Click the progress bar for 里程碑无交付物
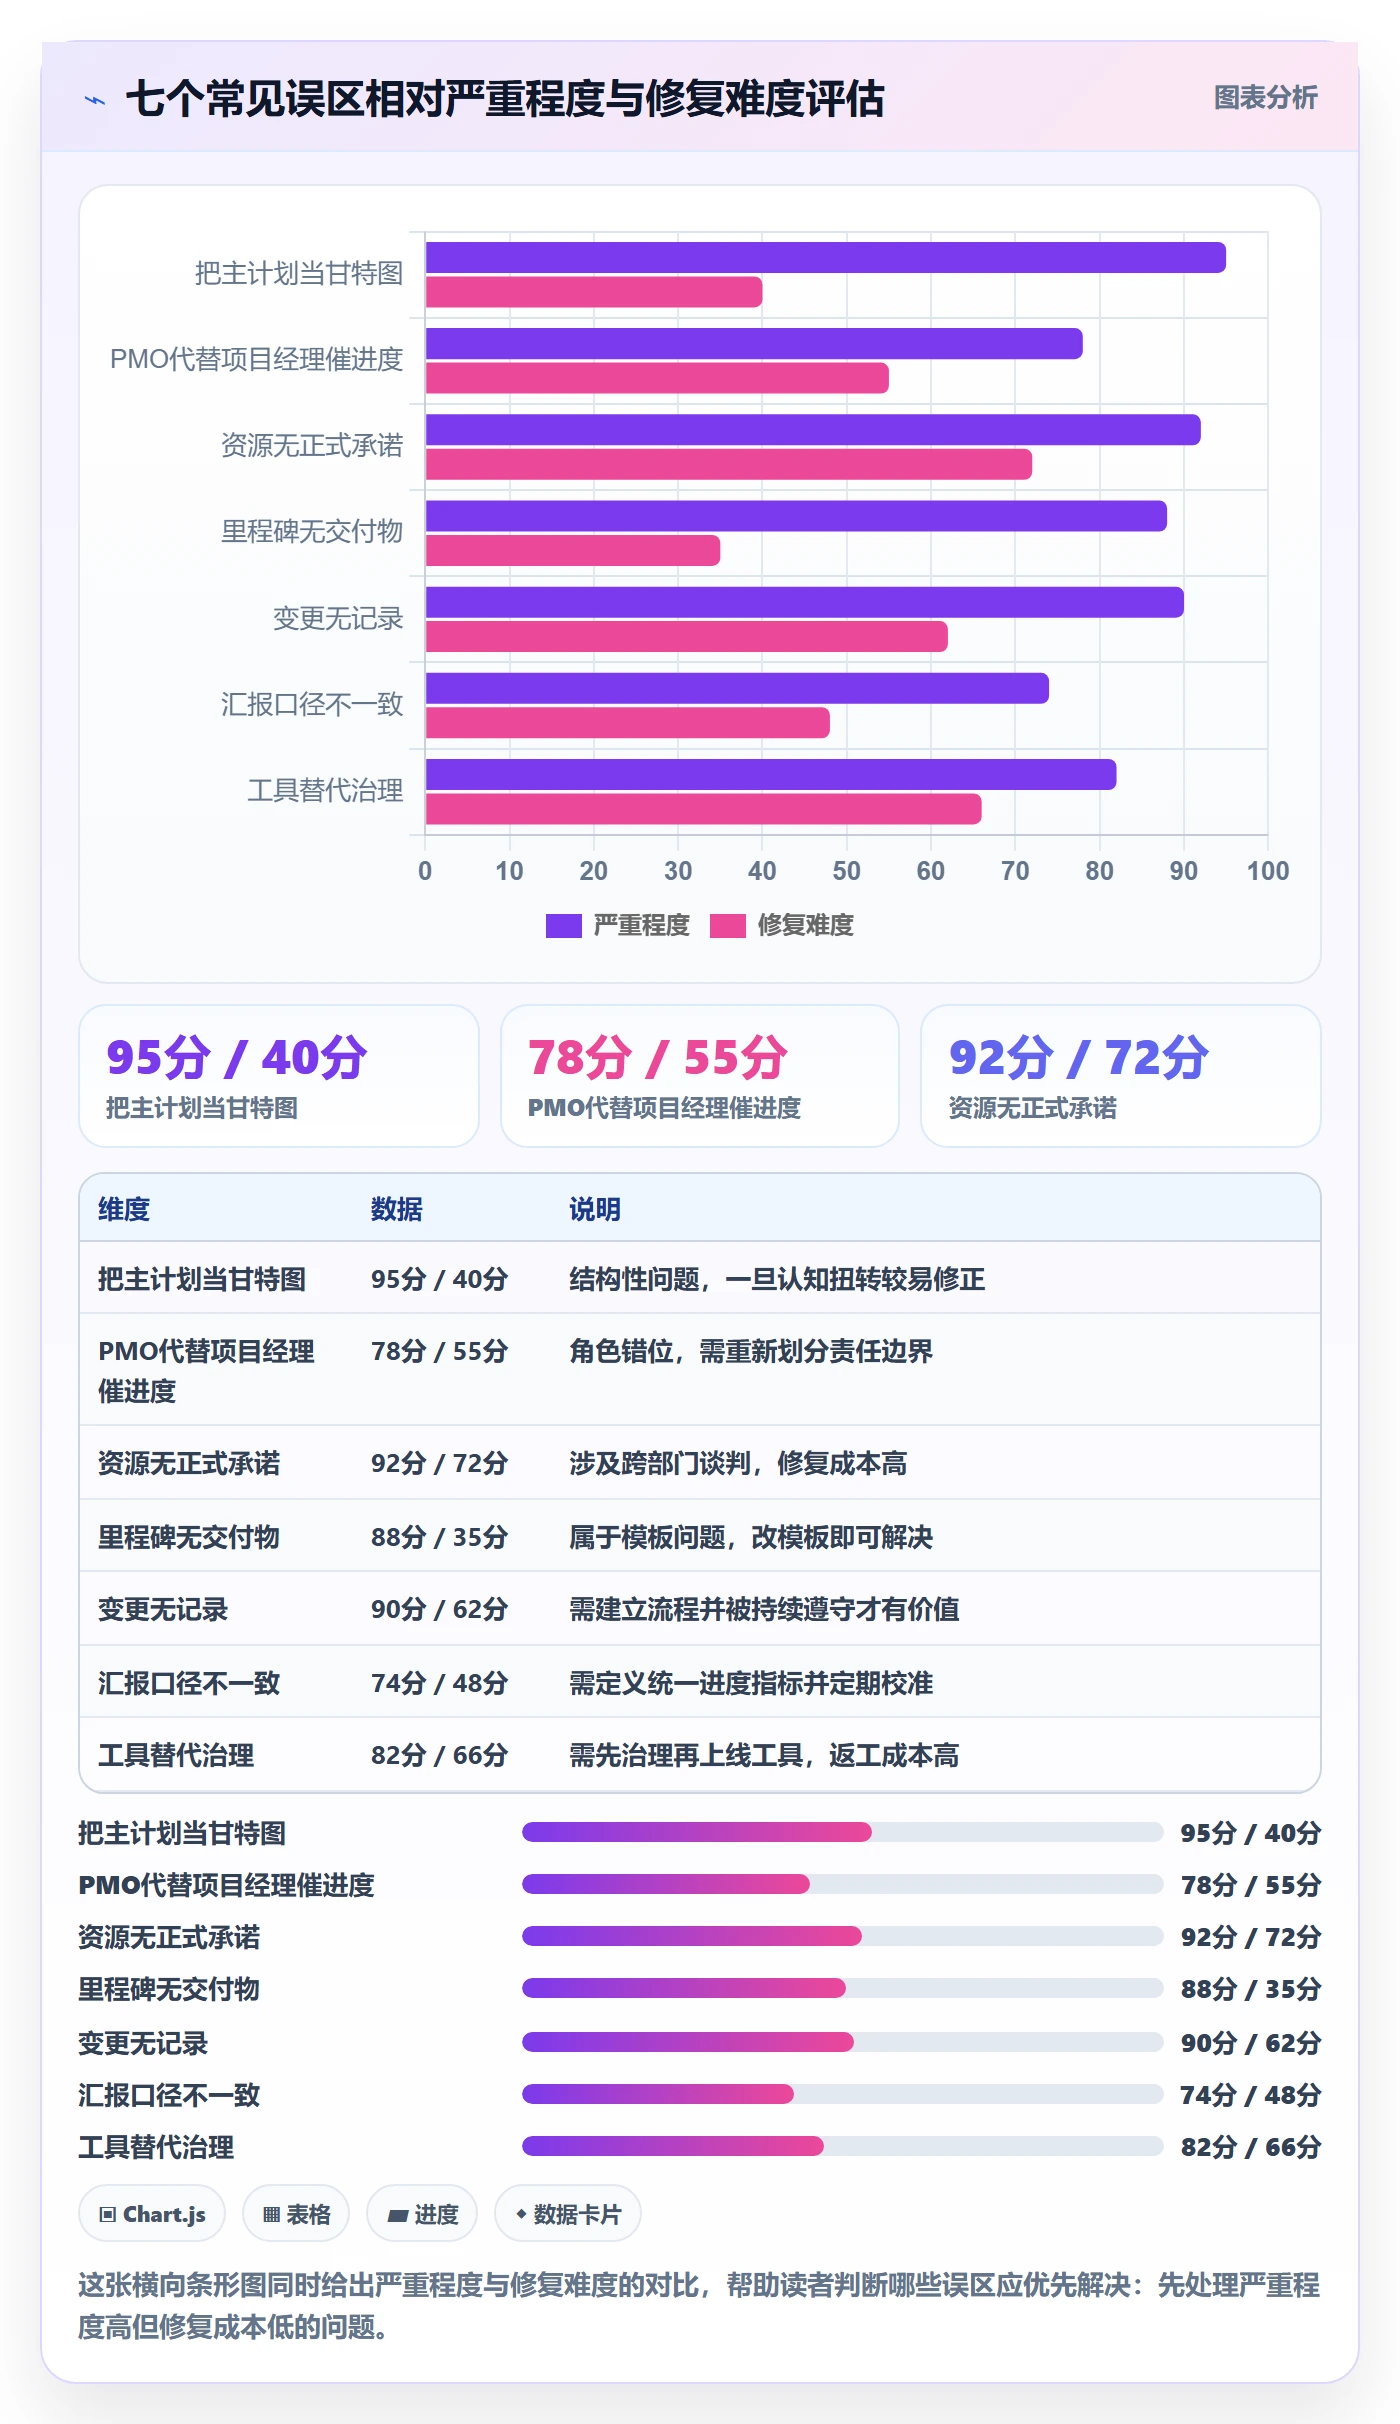The width and height of the screenshot is (1400, 2424). click(x=842, y=1988)
